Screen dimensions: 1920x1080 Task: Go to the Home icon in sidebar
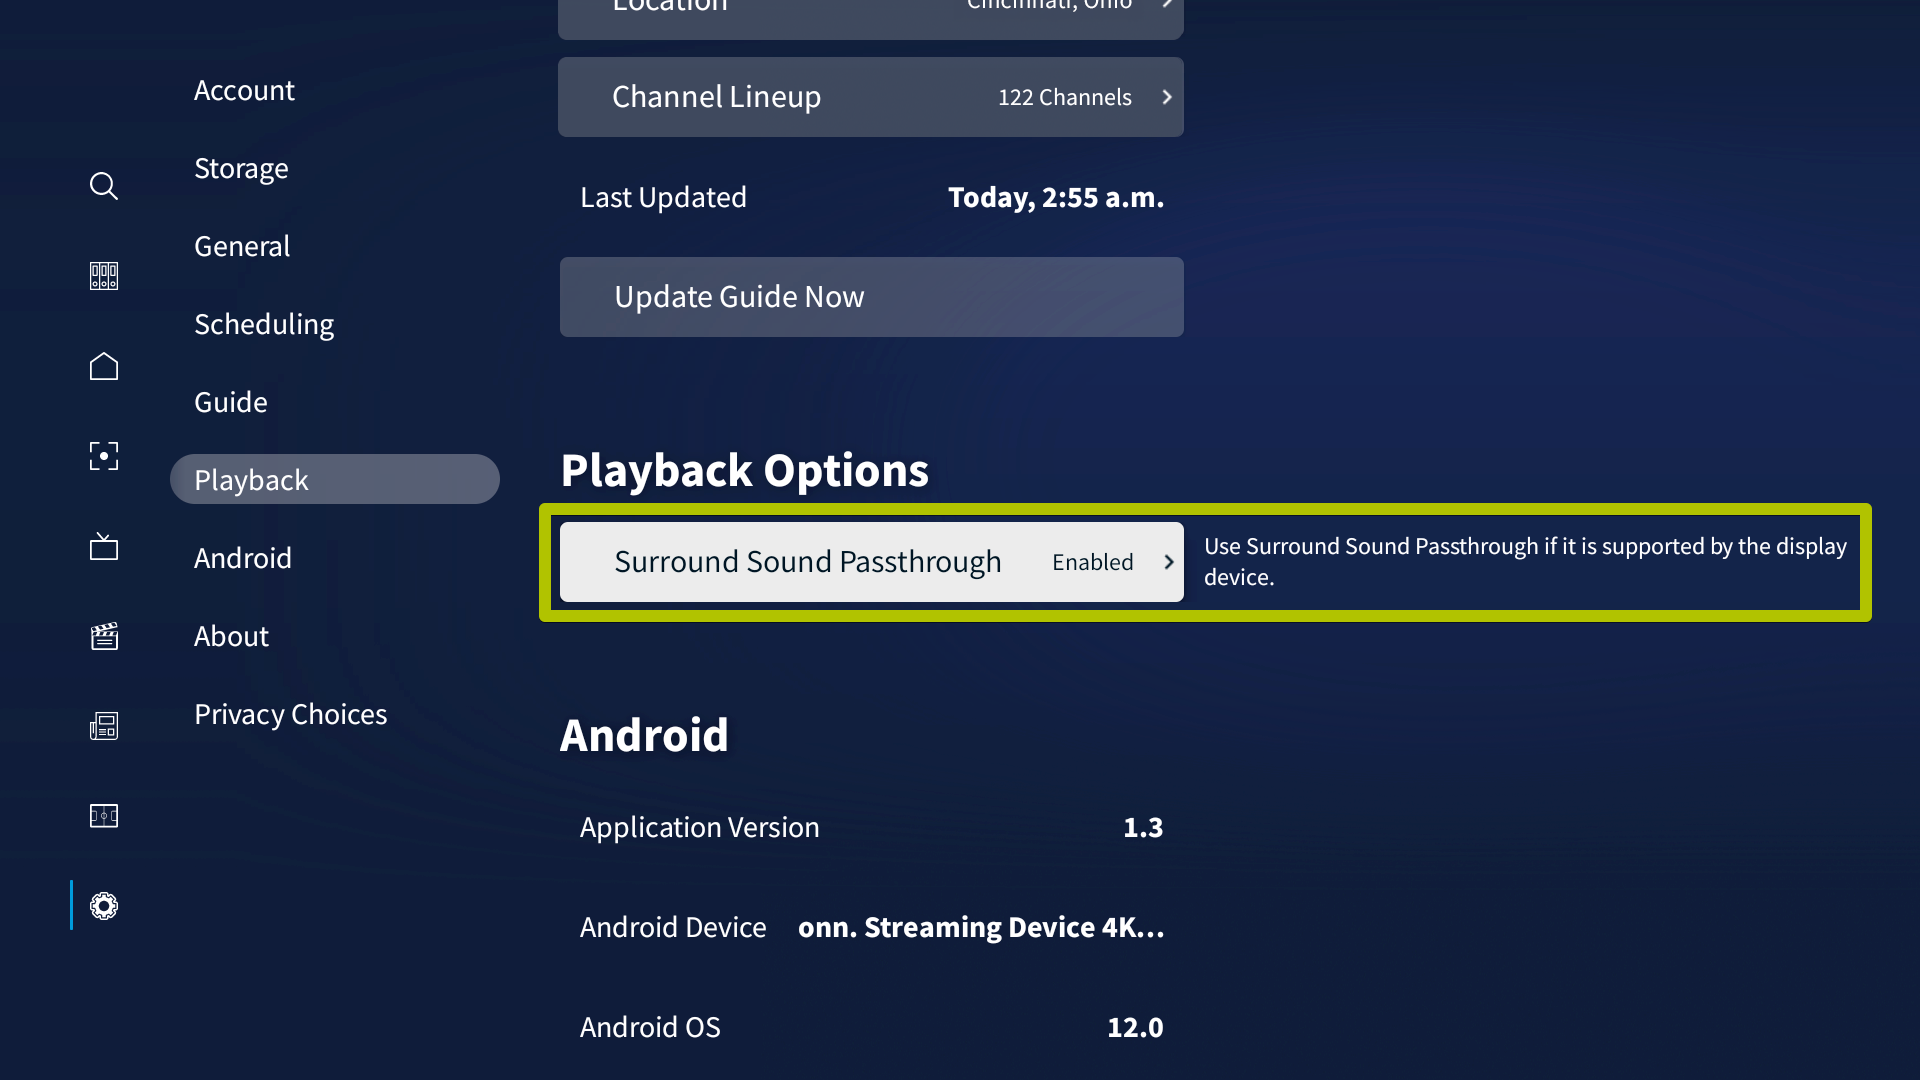[x=104, y=366]
